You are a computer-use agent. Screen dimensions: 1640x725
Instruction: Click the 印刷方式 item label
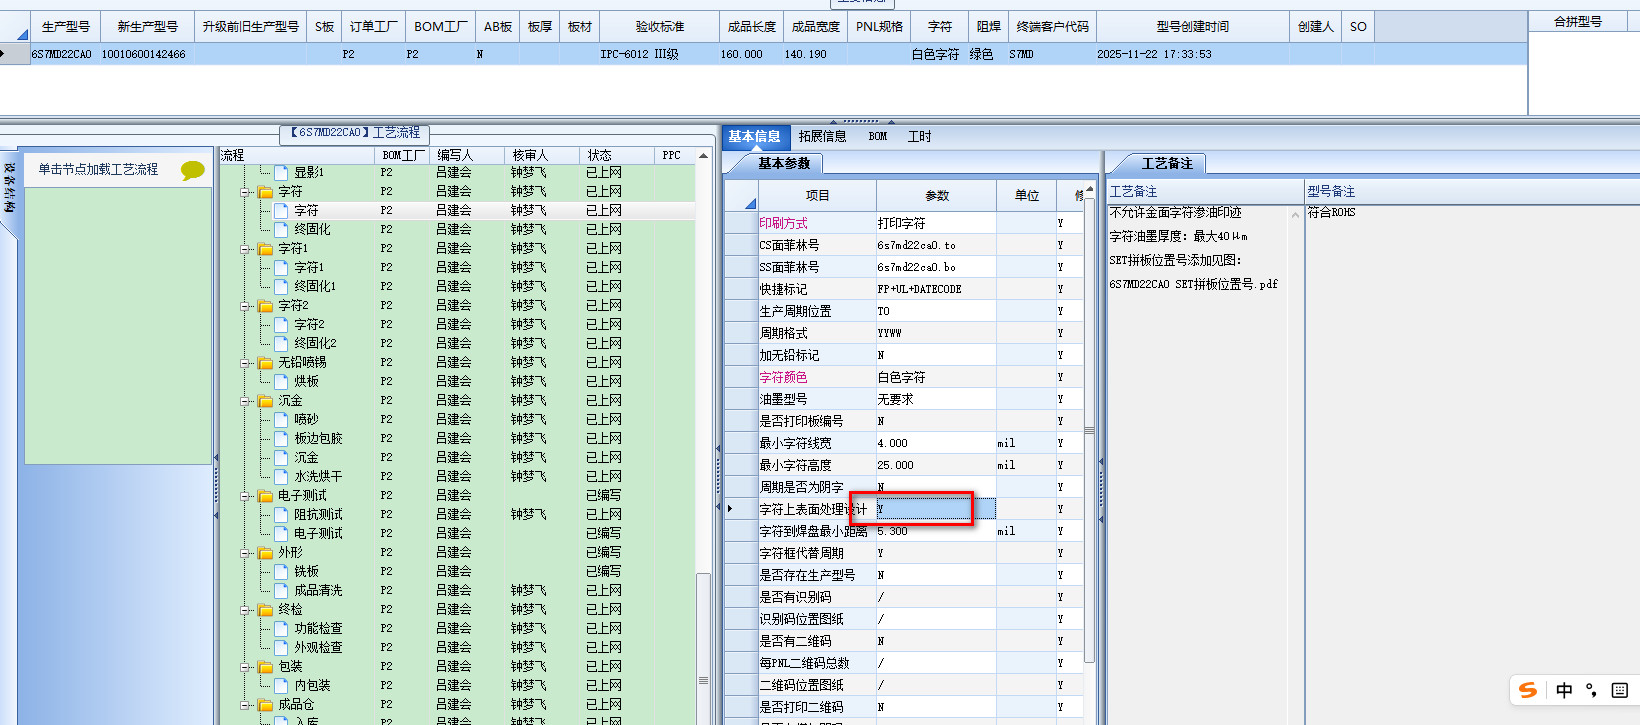click(783, 223)
